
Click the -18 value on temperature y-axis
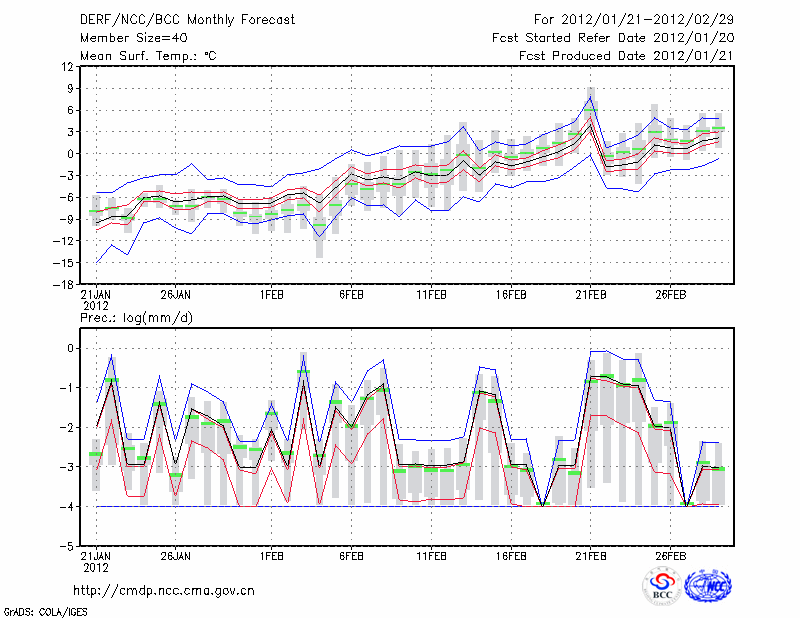click(x=62, y=284)
